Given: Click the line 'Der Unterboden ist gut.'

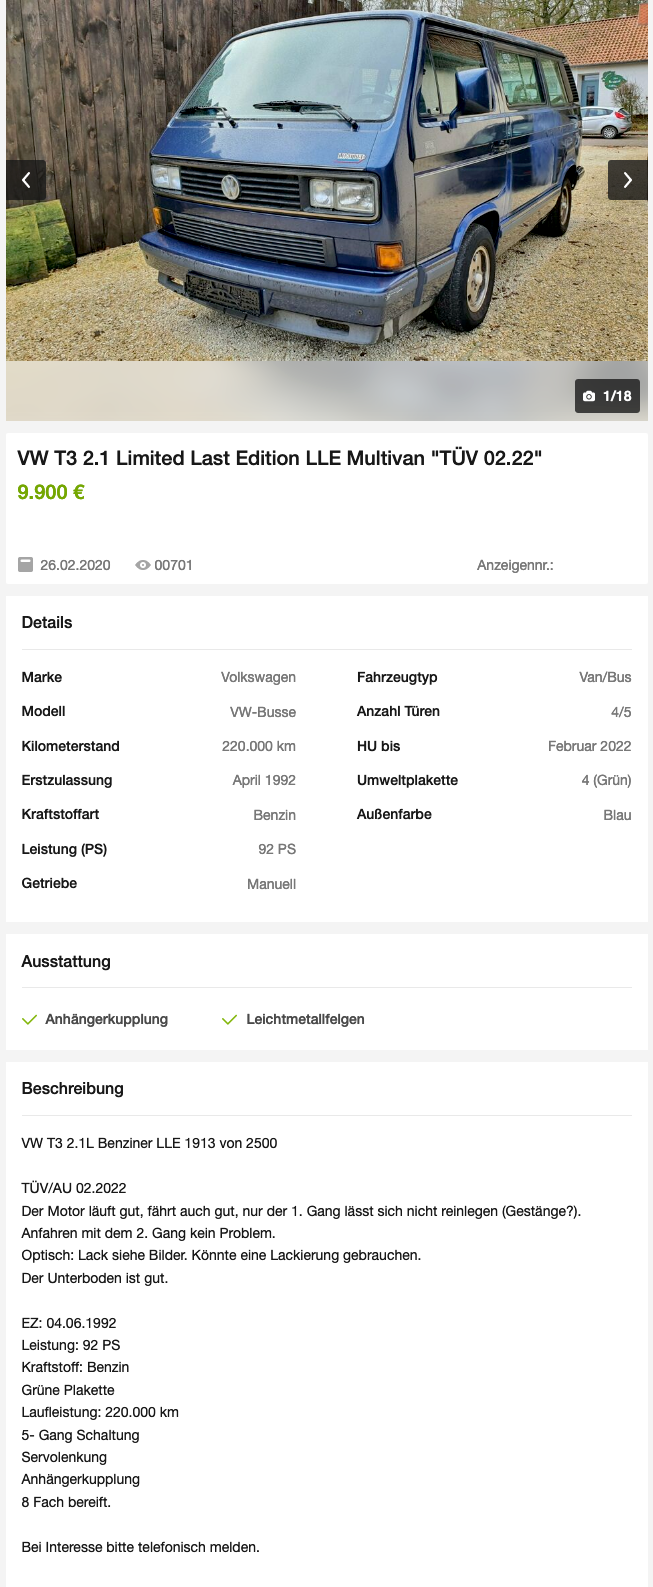Looking at the screenshot, I should pos(95,1278).
